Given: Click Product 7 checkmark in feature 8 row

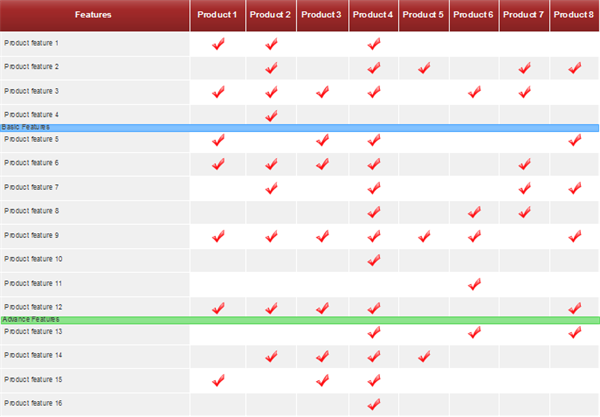Looking at the screenshot, I should (525, 212).
